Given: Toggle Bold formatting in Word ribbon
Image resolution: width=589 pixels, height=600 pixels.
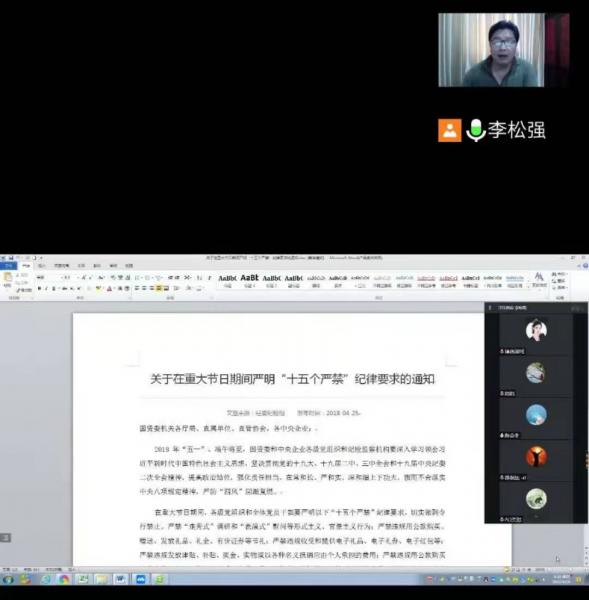Looking at the screenshot, I should pyautogui.click(x=39, y=289).
